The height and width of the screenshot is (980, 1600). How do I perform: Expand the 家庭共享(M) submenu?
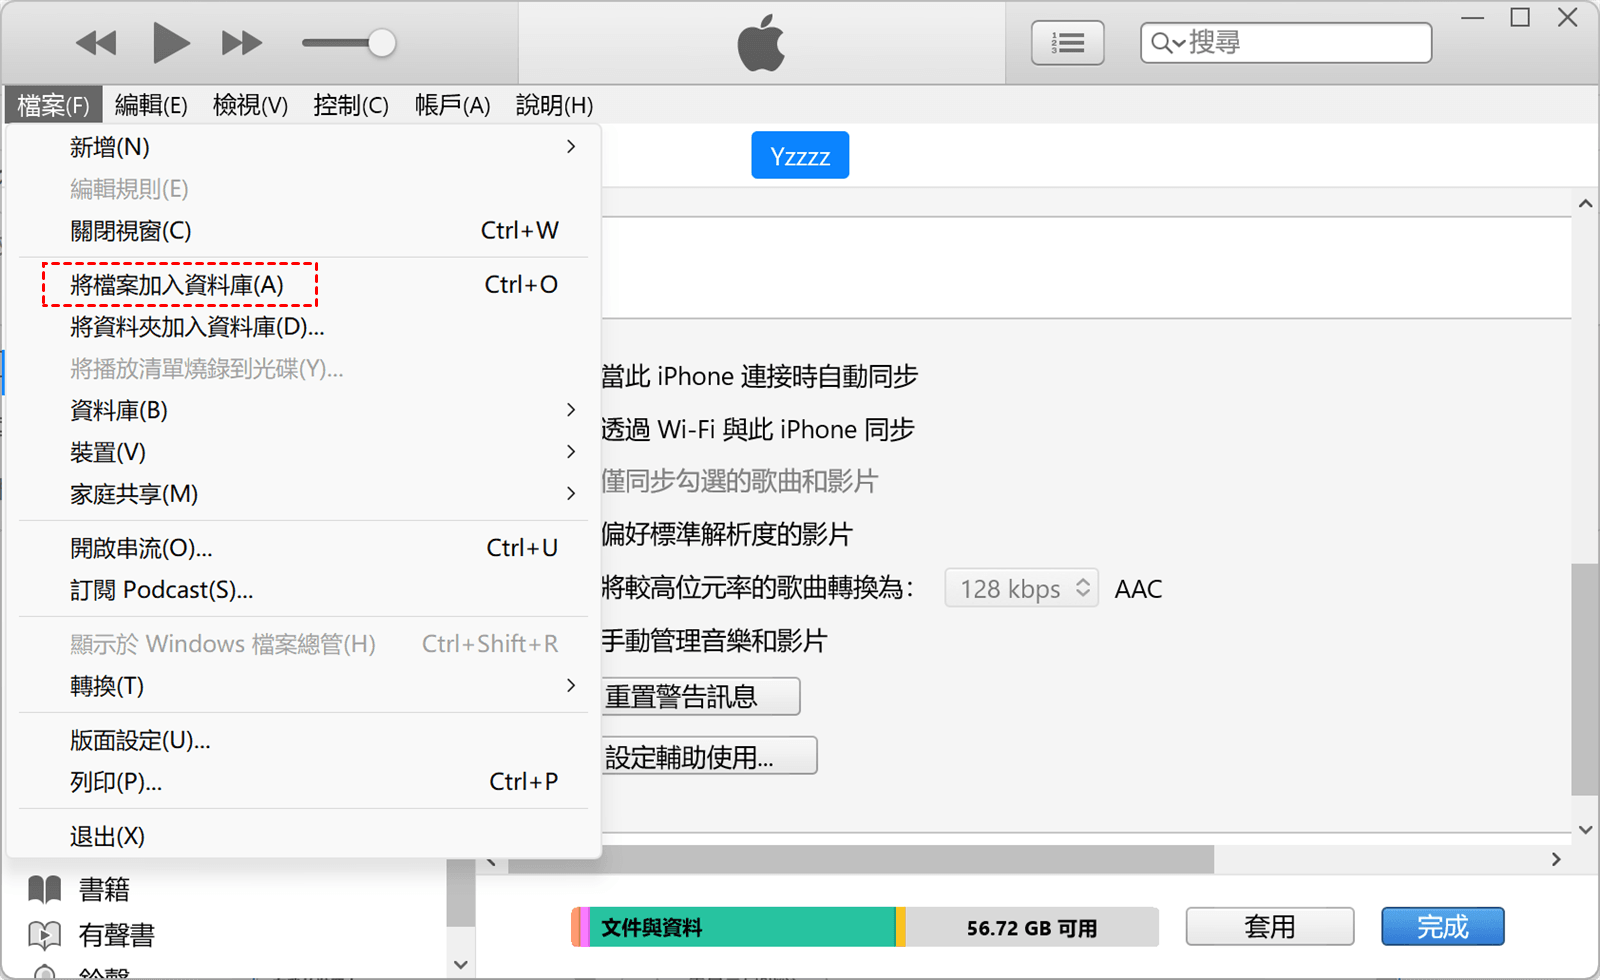pyautogui.click(x=303, y=494)
